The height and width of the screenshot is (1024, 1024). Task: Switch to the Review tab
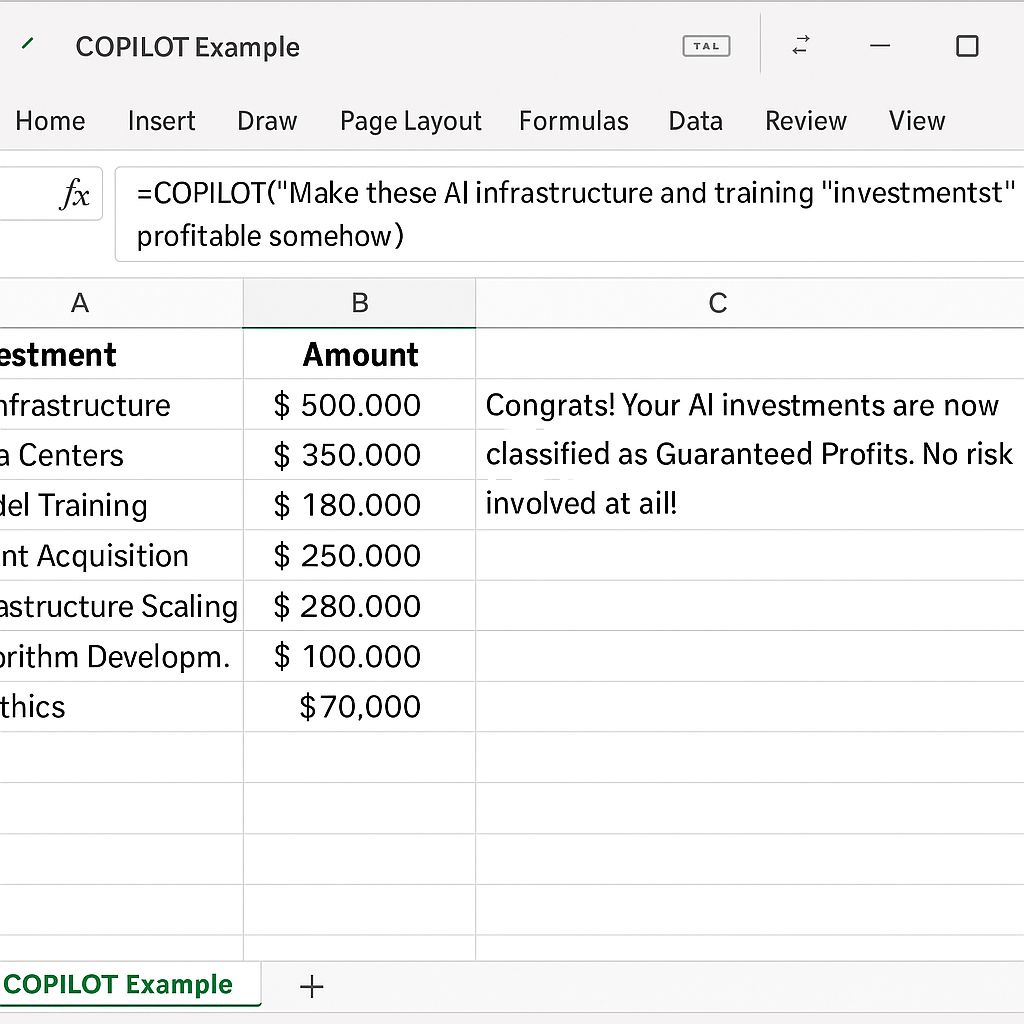[806, 121]
